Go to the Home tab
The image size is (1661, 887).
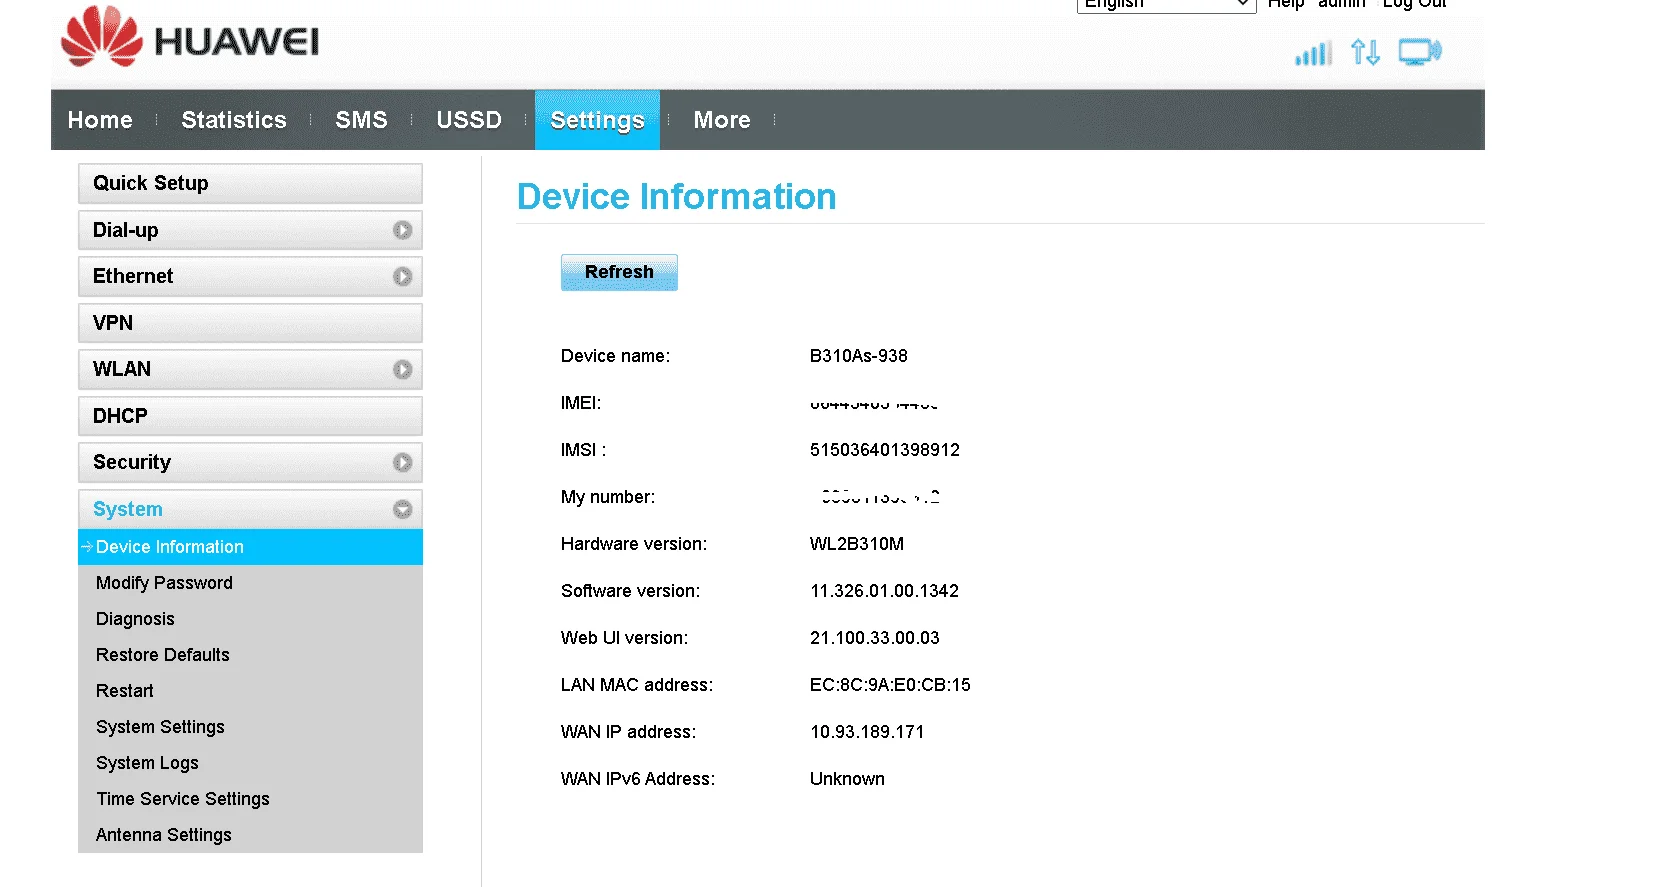tap(100, 120)
